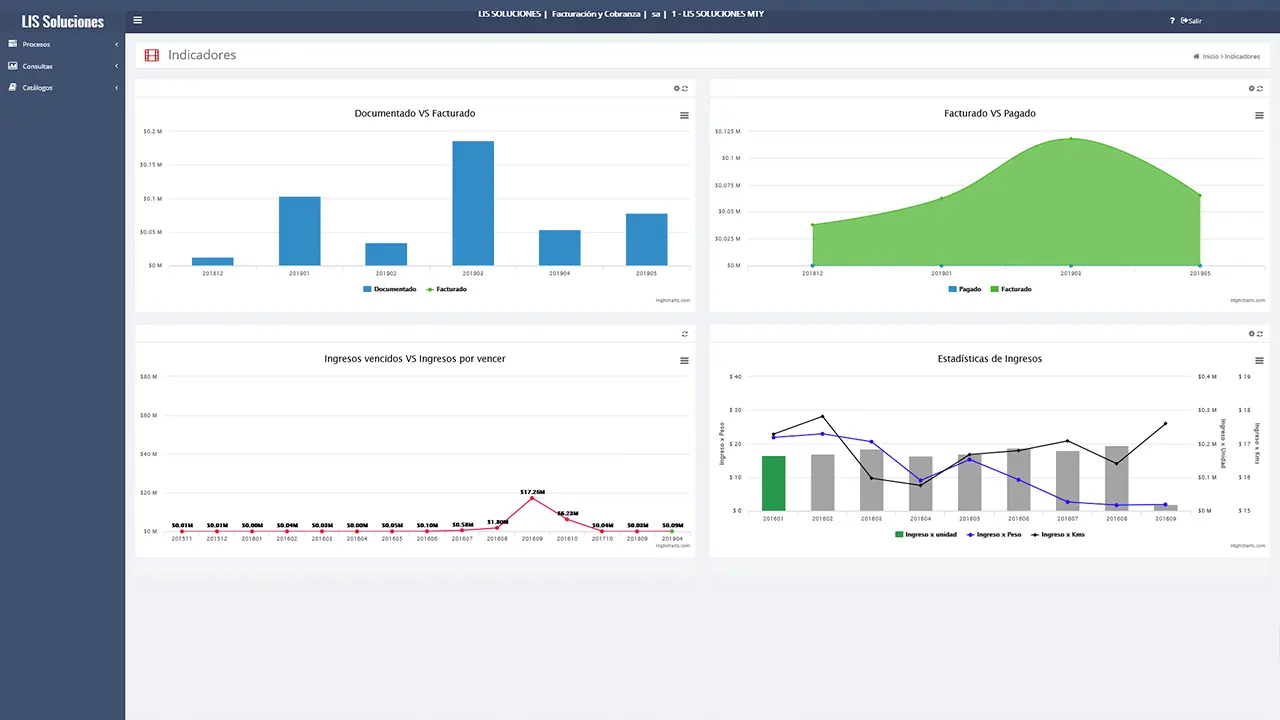Go to Inicio via breadcrumb
Viewport: 1280px width, 720px height.
pos(1208,56)
